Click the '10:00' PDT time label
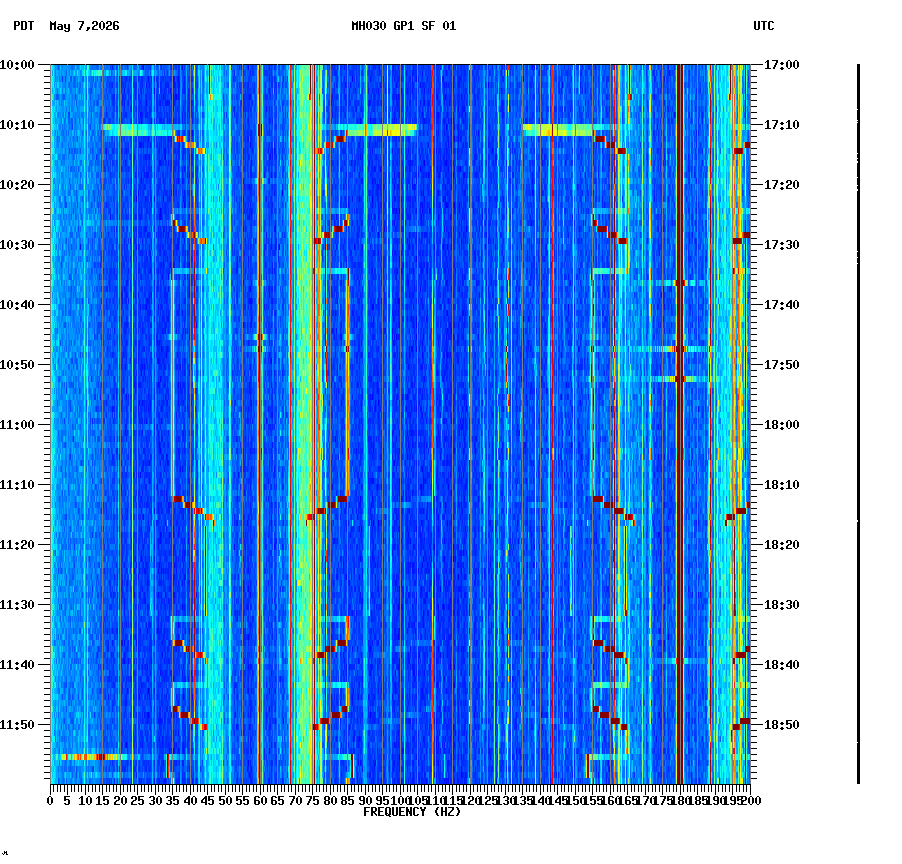This screenshot has width=902, height=864. (x=17, y=65)
